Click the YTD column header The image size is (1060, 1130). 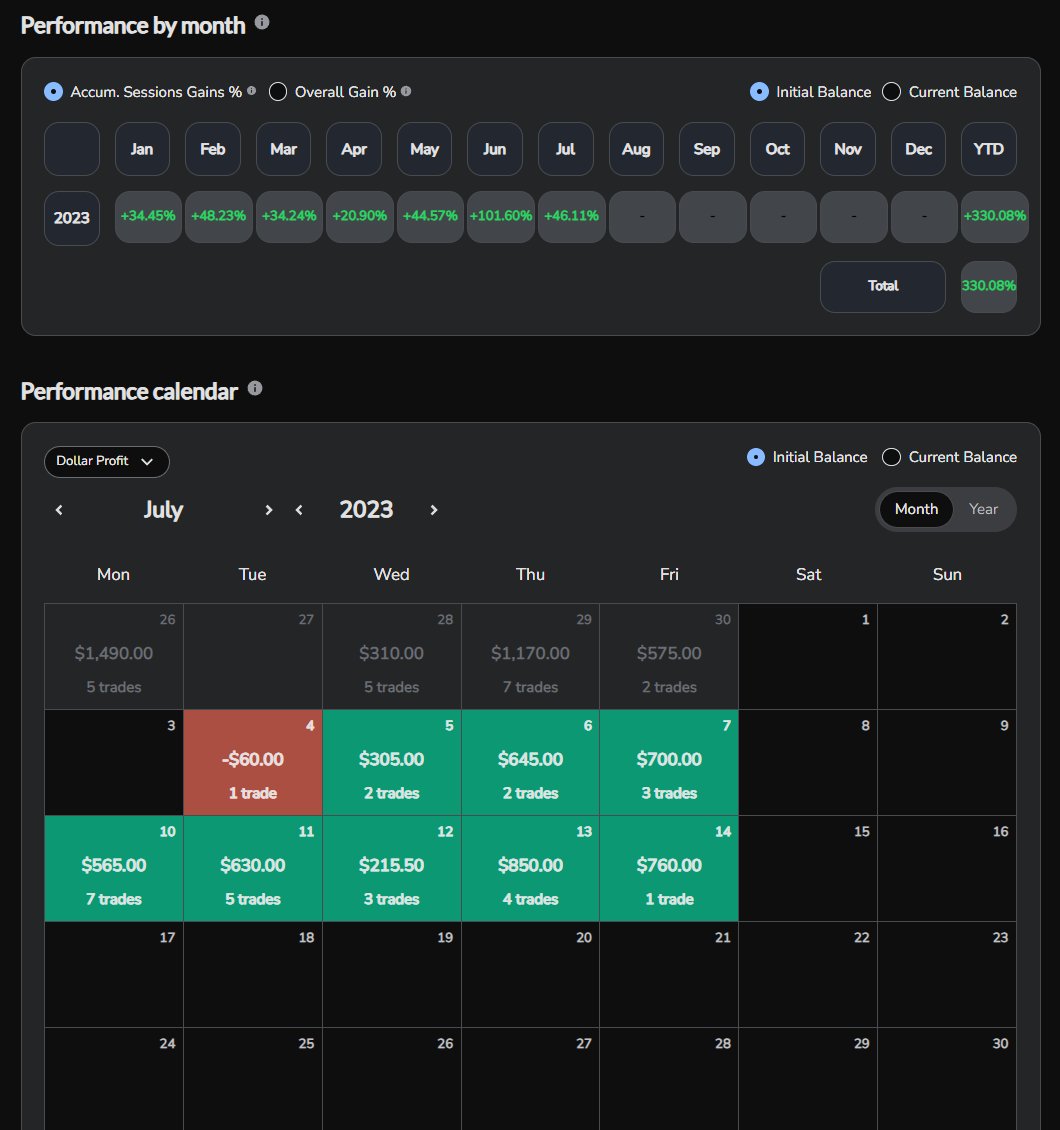[989, 149]
